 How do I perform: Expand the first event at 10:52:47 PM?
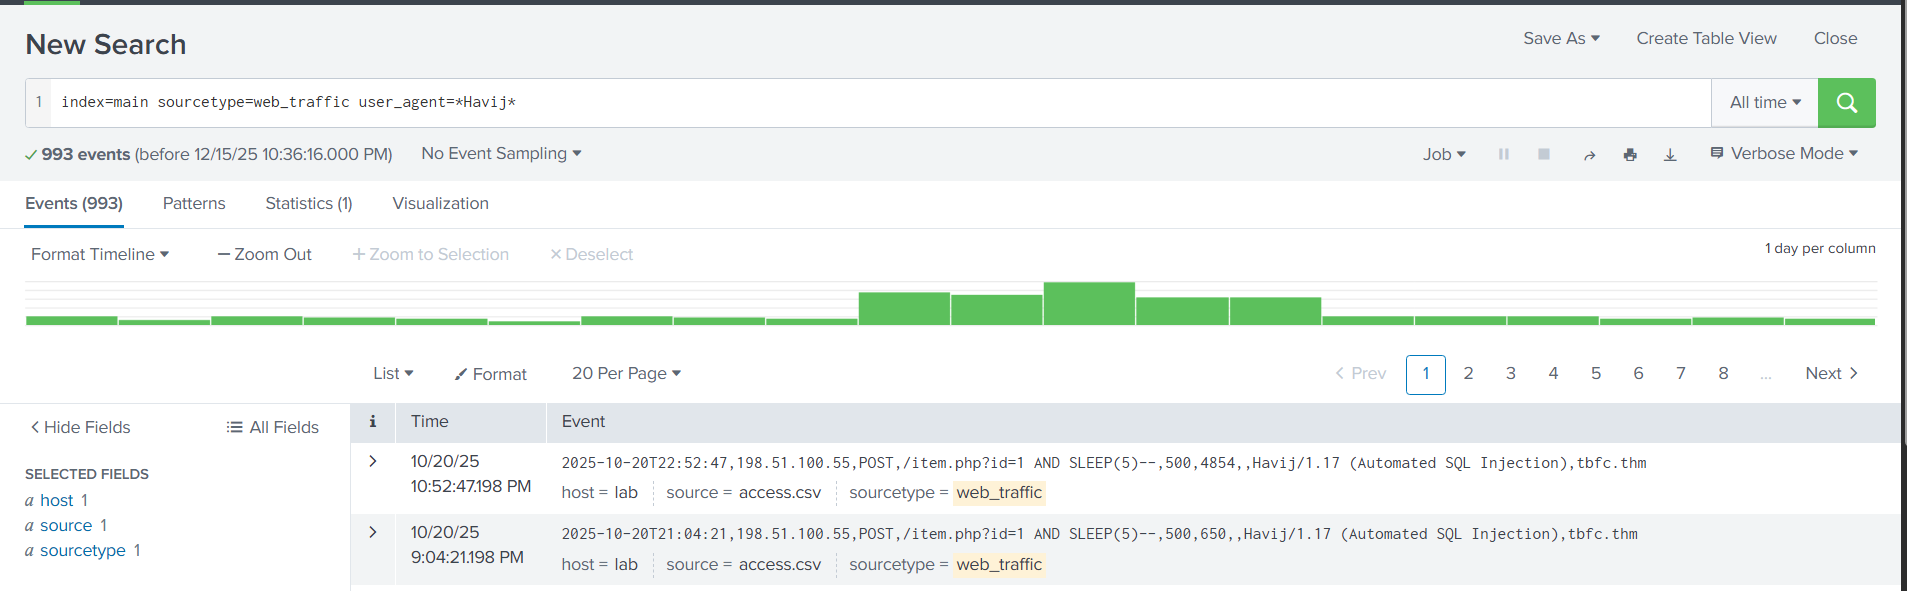point(373,461)
